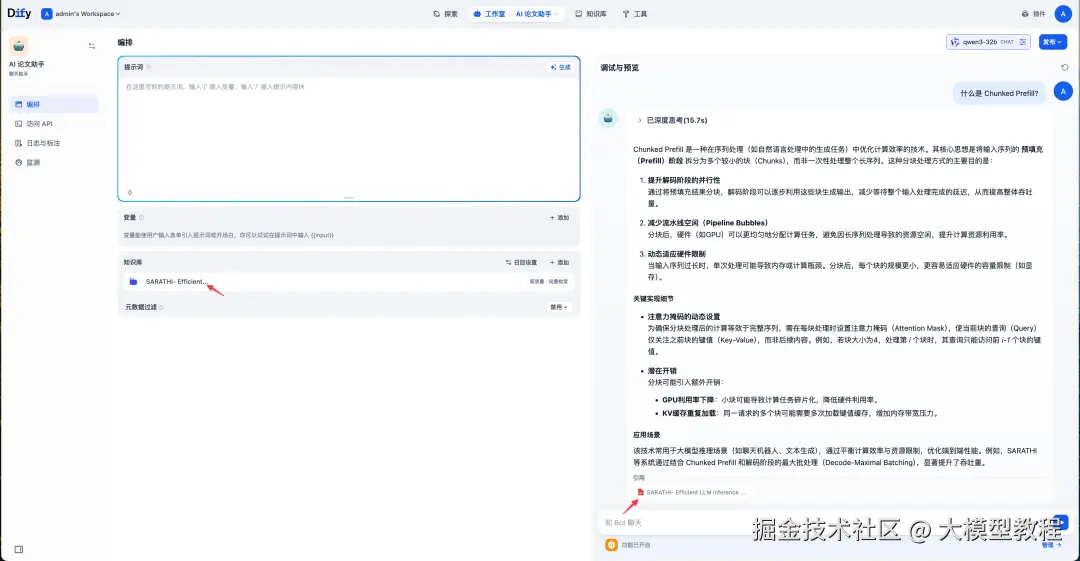Click the panel toggle icon at the sidebar bottom
1080x561 pixels.
[19, 549]
